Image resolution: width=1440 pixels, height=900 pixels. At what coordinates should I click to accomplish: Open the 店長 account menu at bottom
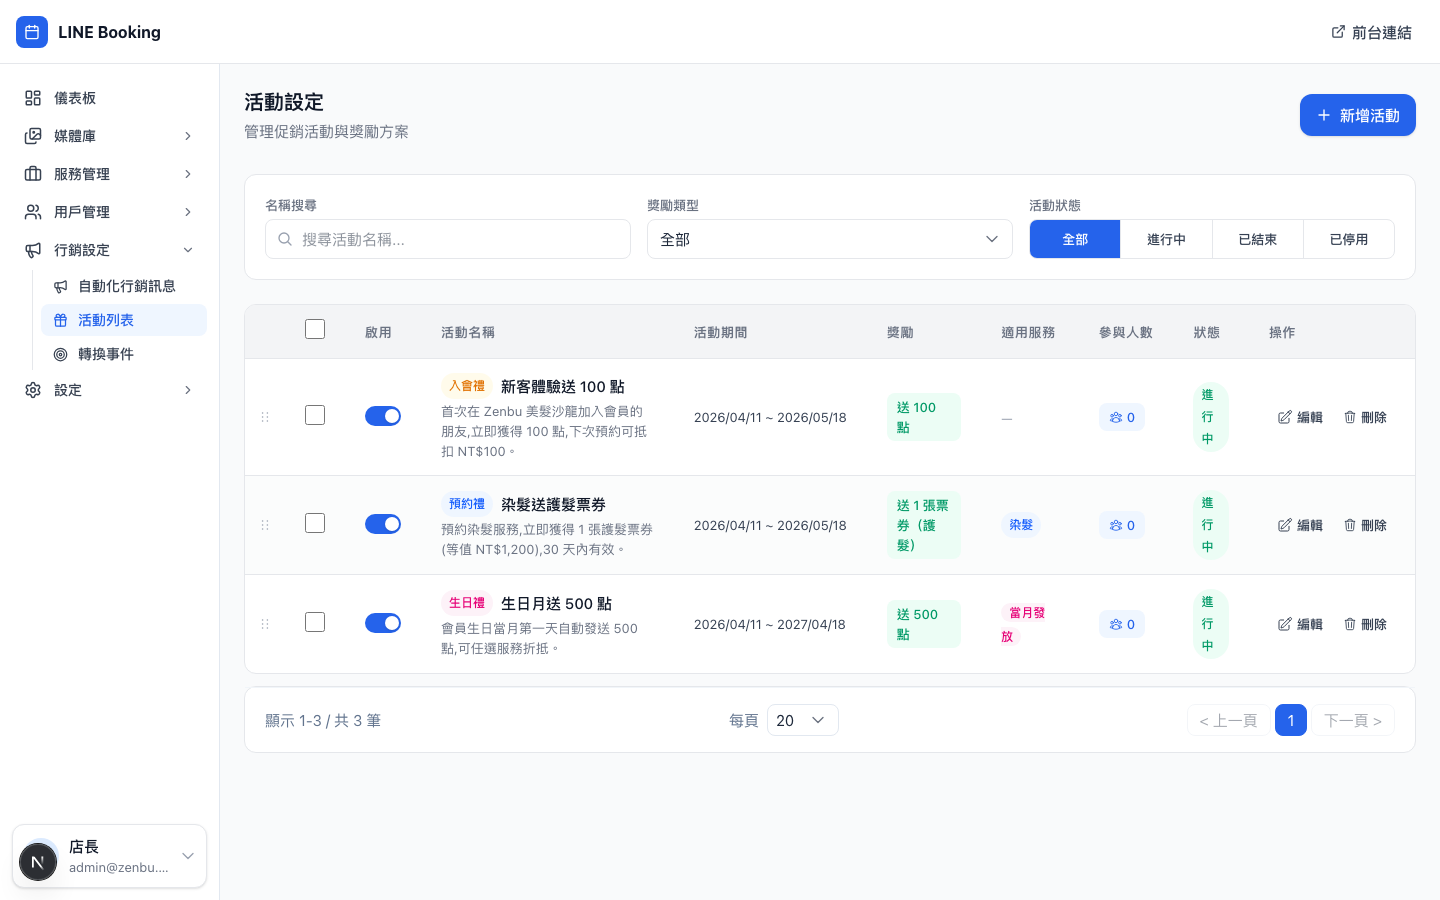(x=109, y=856)
